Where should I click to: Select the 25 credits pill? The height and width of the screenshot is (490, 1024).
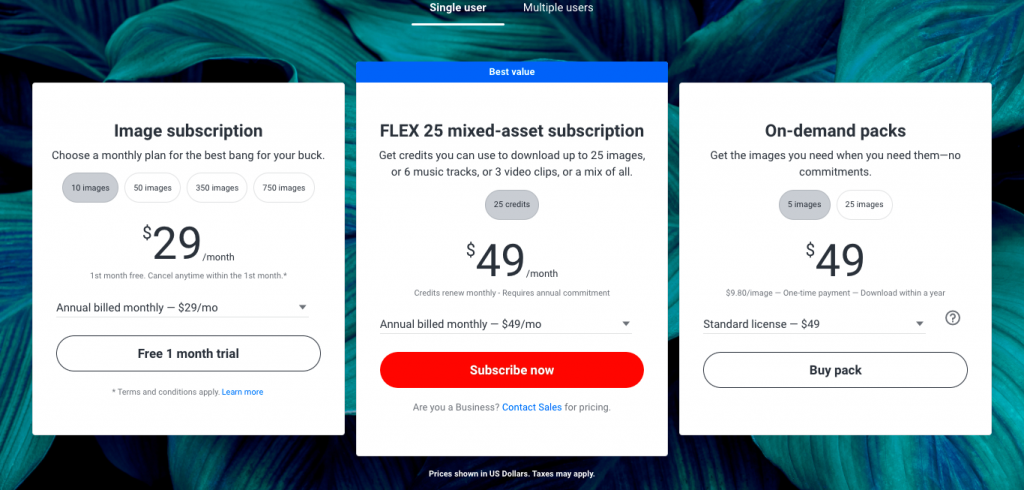(x=512, y=205)
